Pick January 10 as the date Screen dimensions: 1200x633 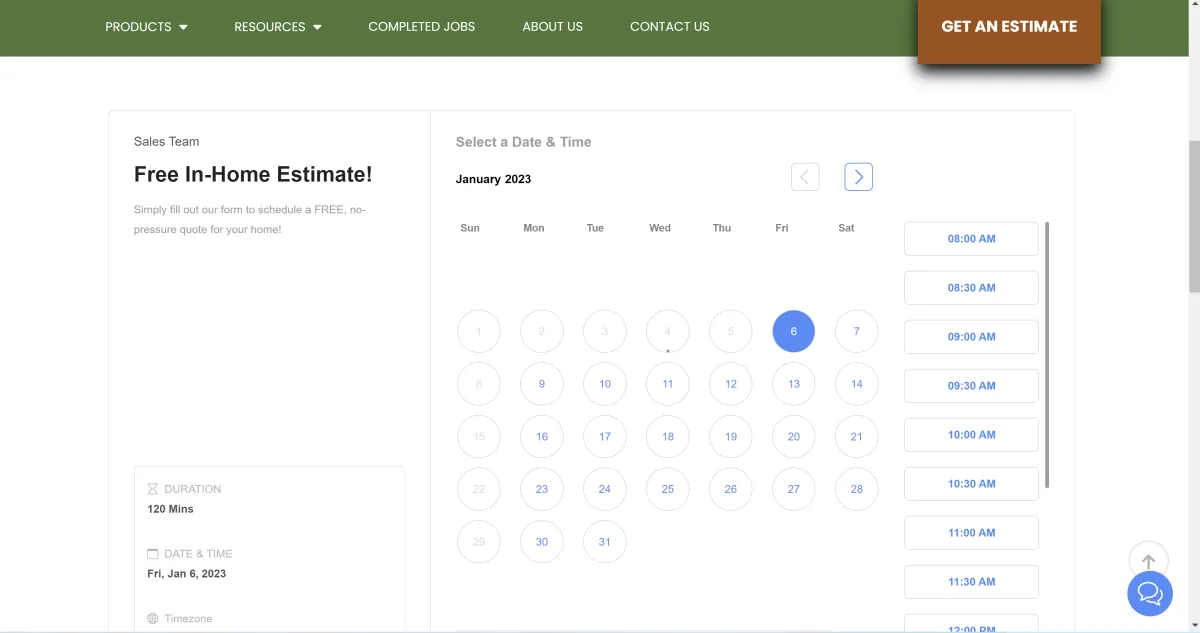click(x=605, y=384)
